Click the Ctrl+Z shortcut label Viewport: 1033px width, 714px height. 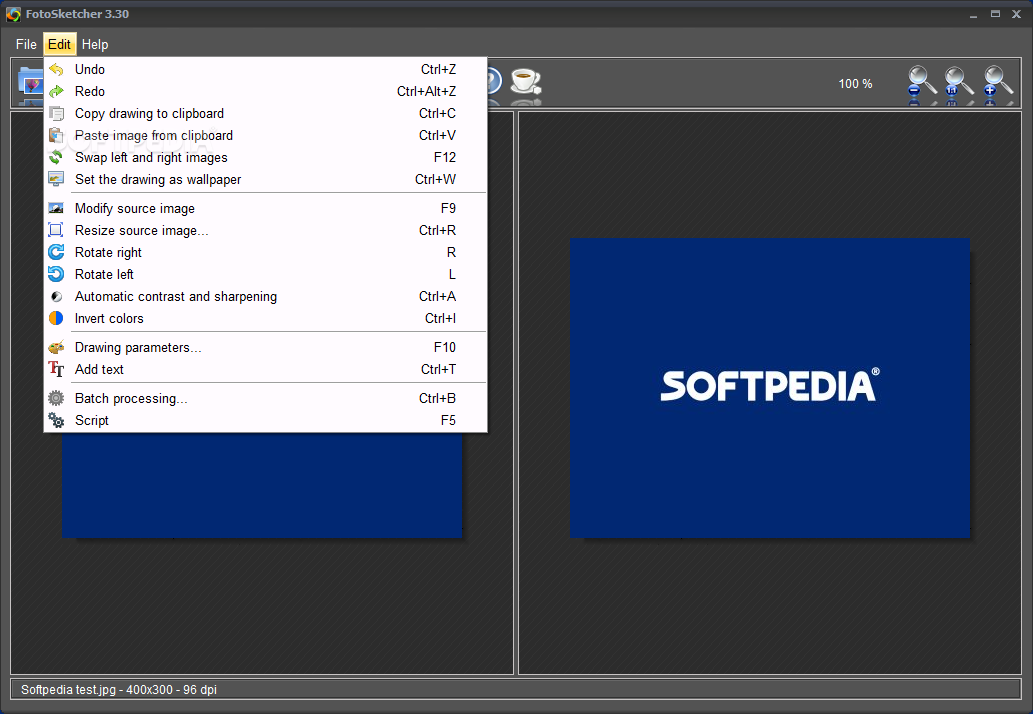click(438, 69)
